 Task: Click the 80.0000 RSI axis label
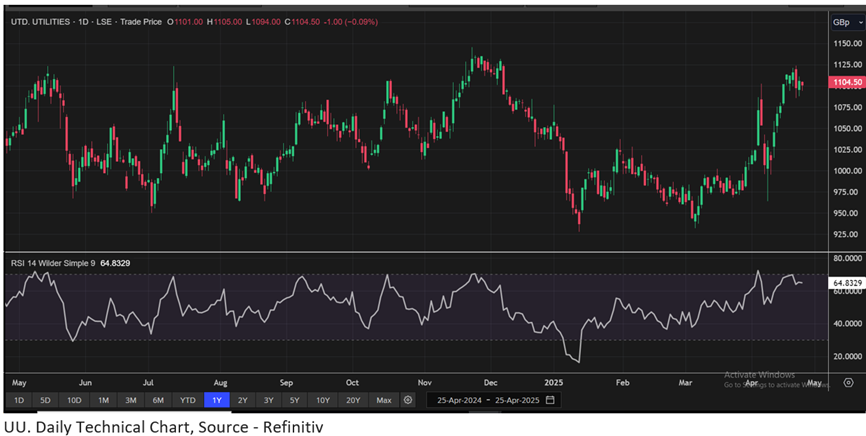pyautogui.click(x=847, y=259)
